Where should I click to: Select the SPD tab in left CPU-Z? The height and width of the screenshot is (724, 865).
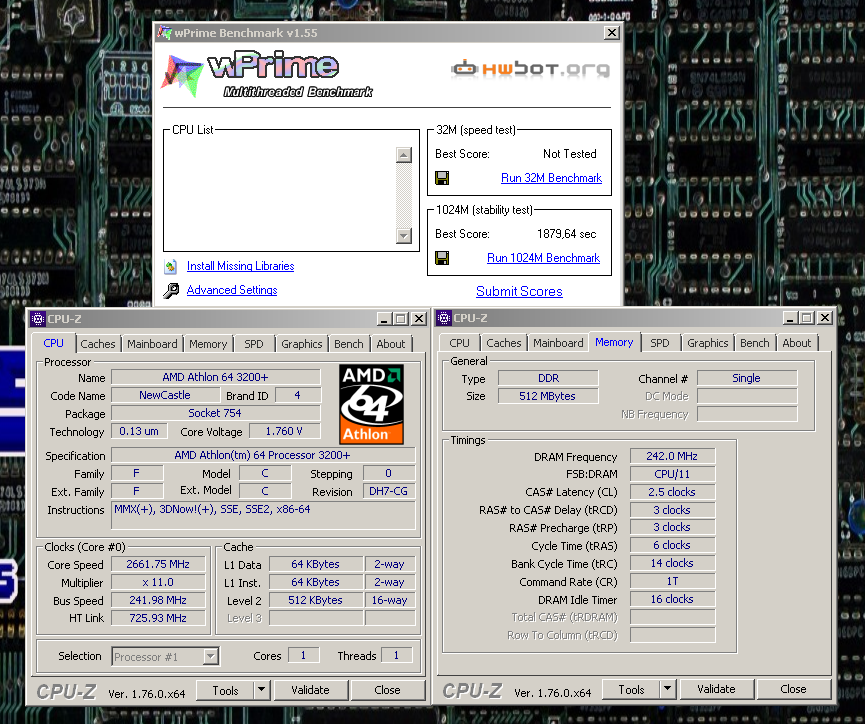click(254, 344)
